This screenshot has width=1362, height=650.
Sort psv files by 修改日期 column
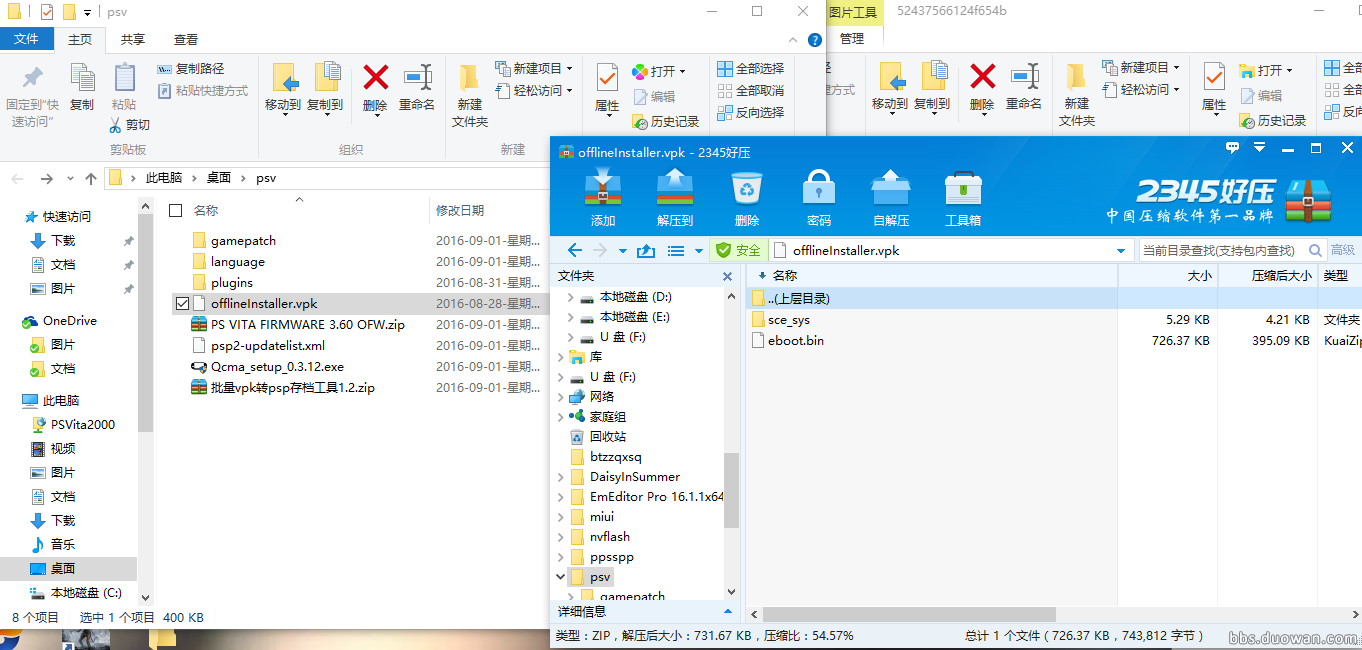pyautogui.click(x=489, y=210)
